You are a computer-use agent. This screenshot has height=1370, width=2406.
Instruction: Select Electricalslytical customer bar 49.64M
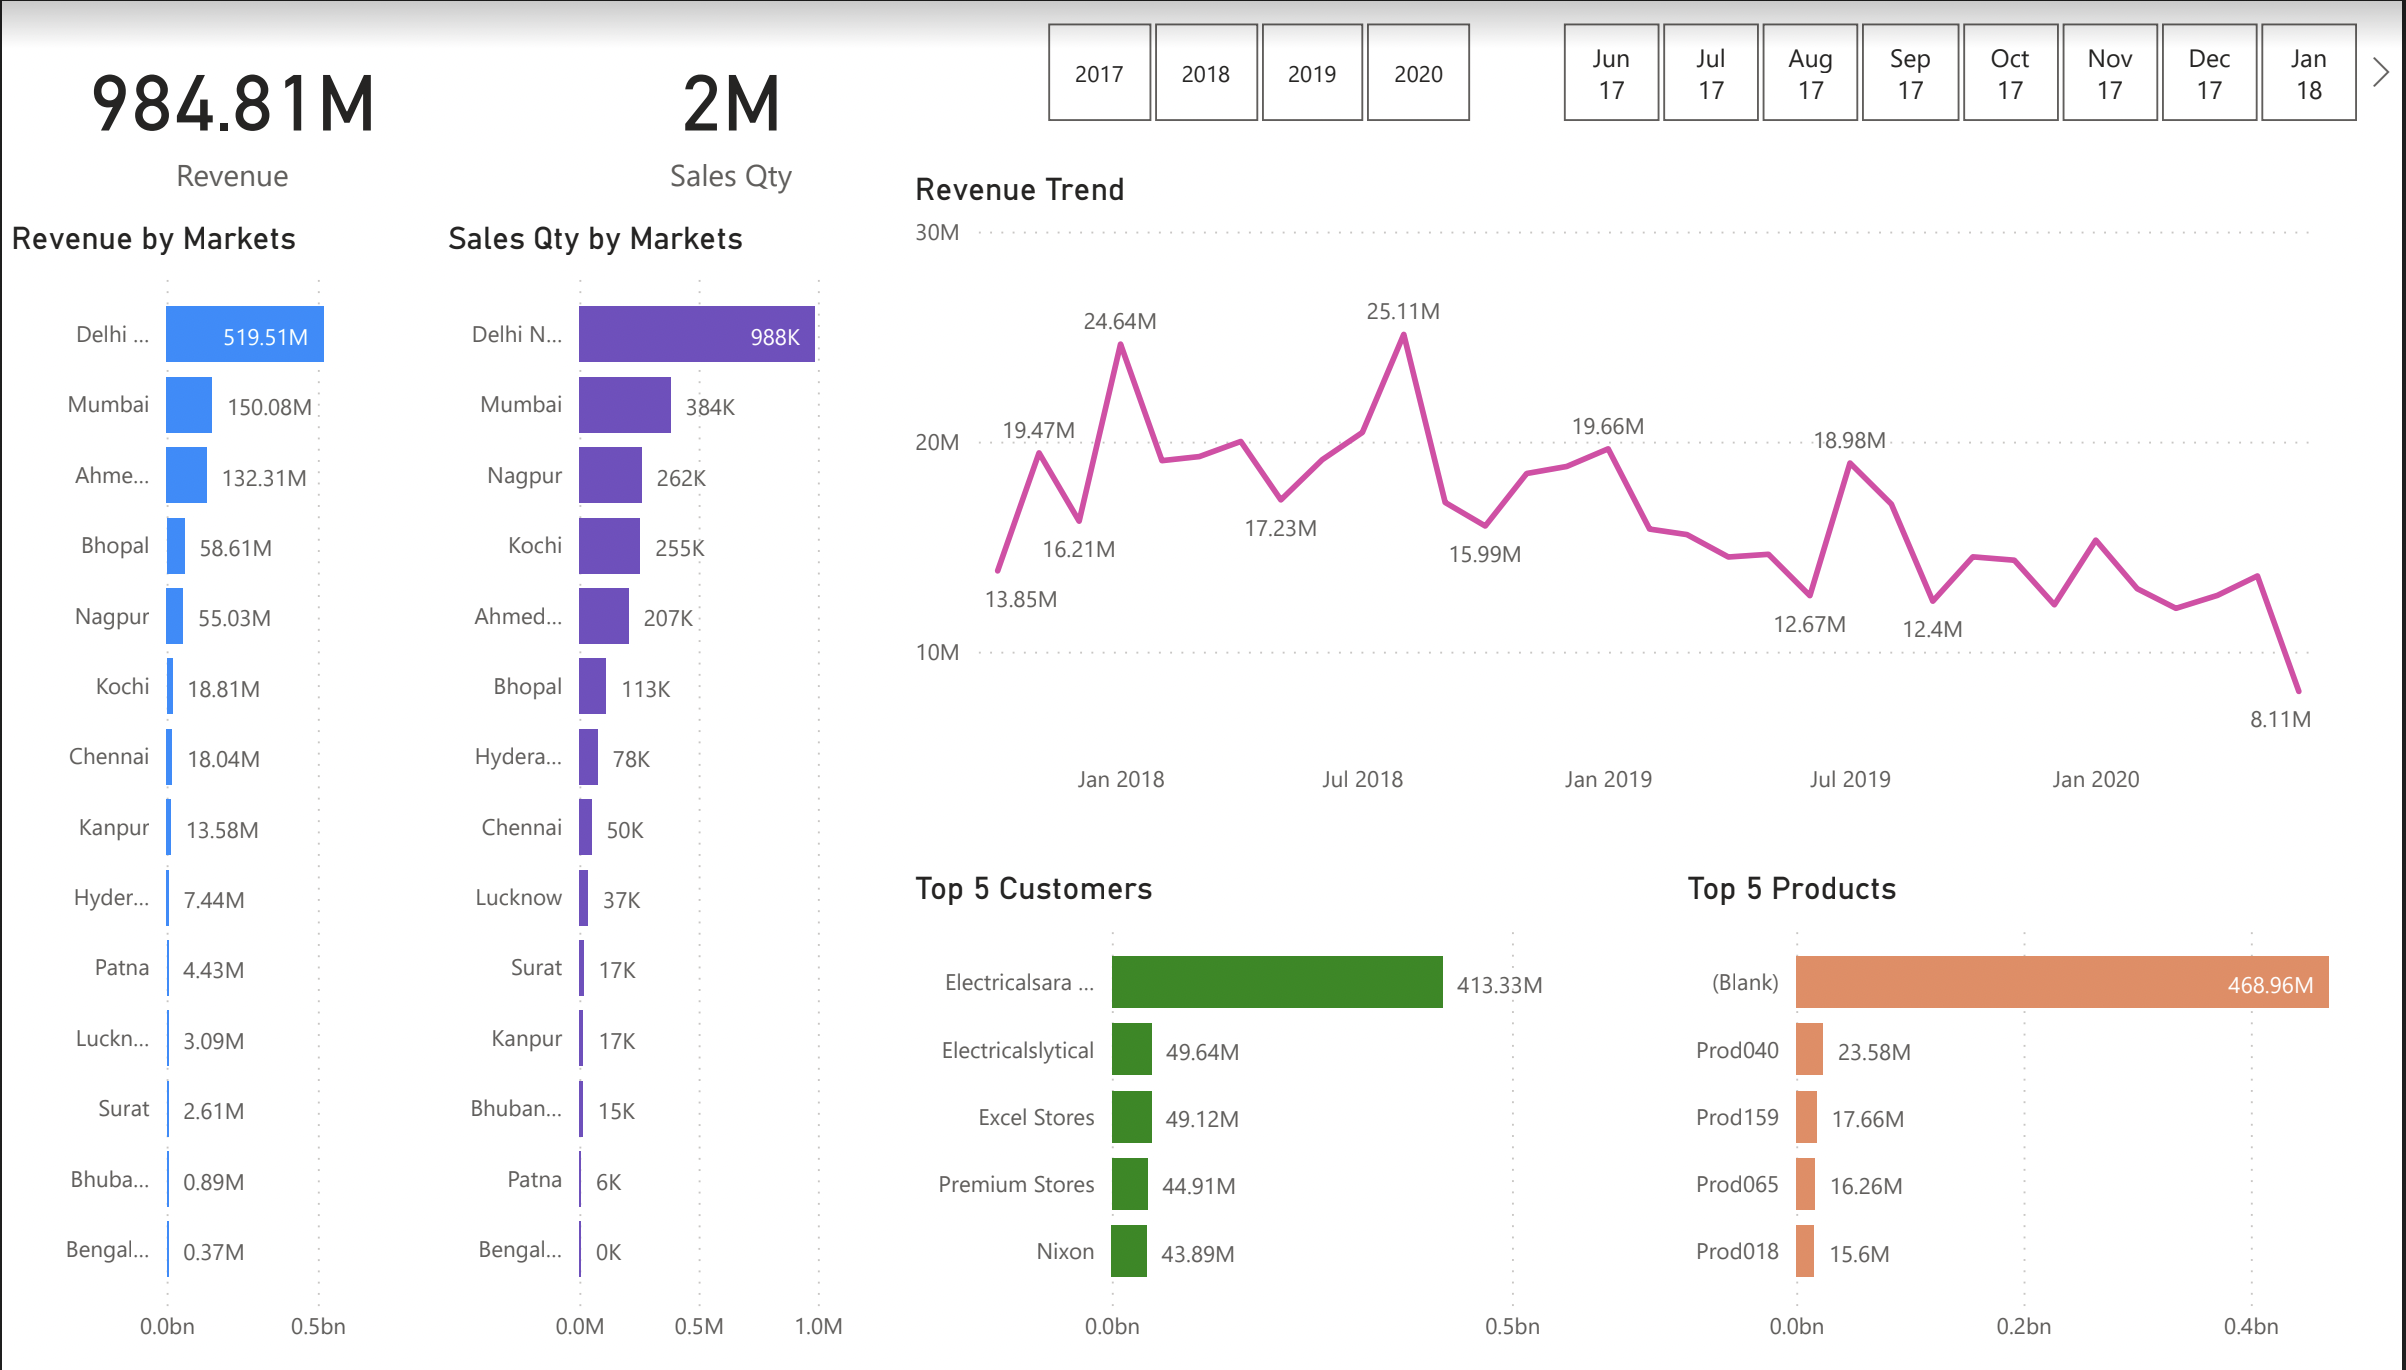[1132, 1049]
